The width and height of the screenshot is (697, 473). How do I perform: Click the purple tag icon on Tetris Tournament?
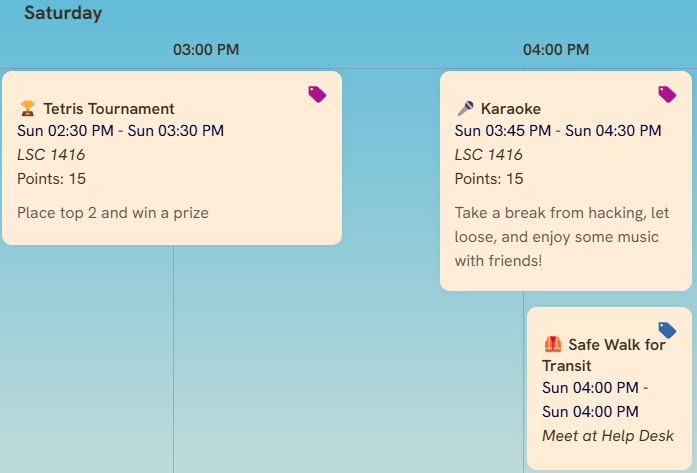(317, 94)
